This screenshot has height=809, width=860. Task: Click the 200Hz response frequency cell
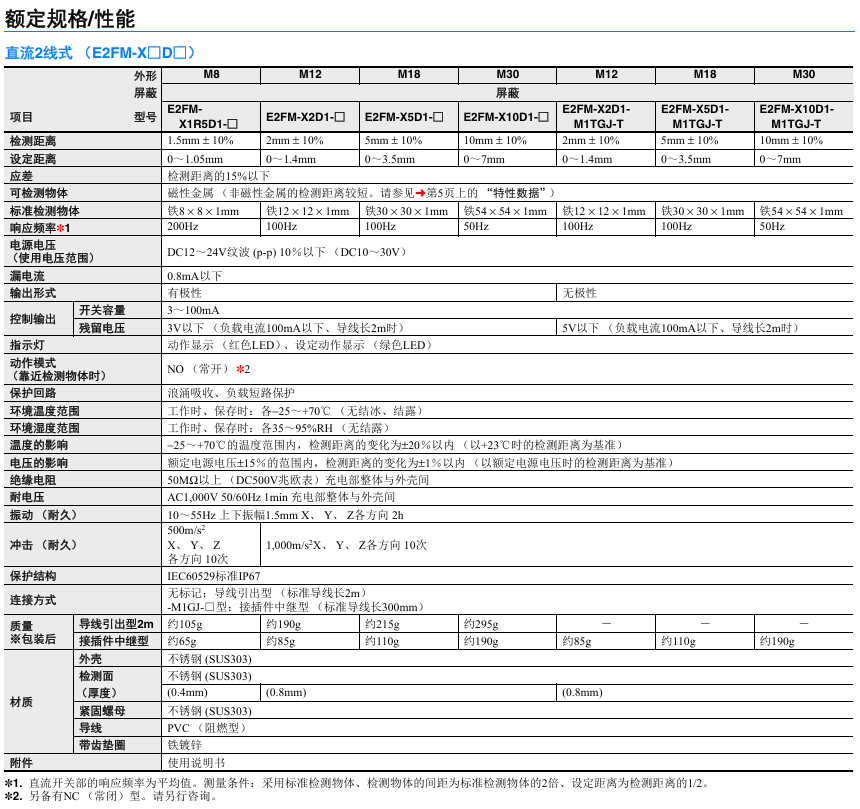pyautogui.click(x=182, y=228)
